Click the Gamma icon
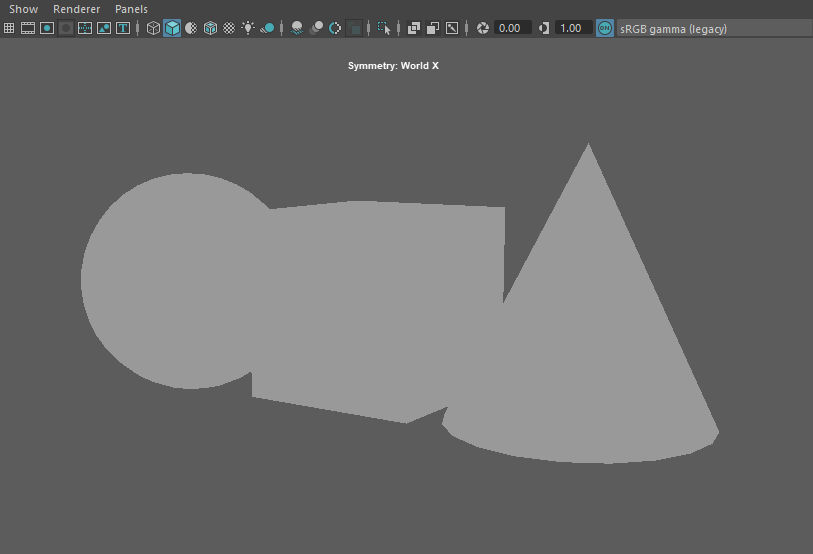 tap(544, 28)
